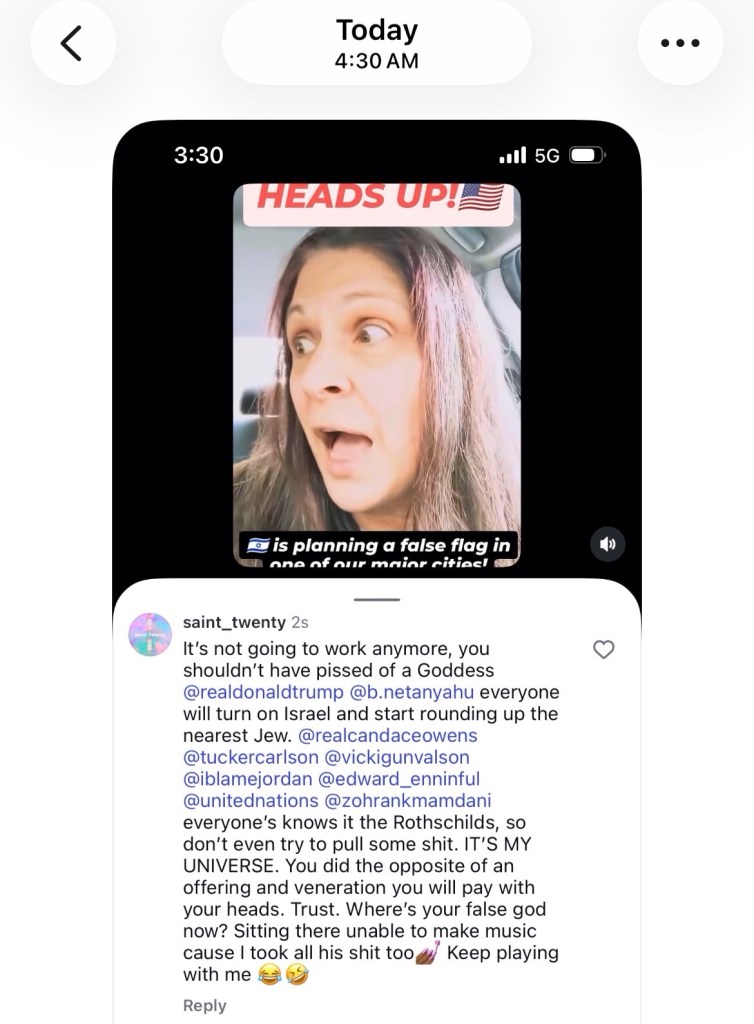Image resolution: width=754 pixels, height=1024 pixels.
Task: Open the @zohrankmamdani mention
Action: (408, 800)
